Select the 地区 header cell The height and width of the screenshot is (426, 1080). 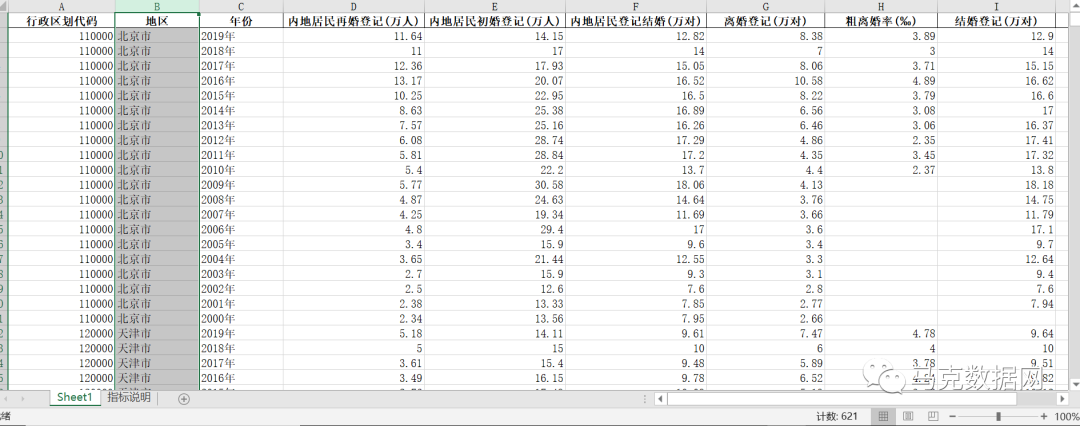click(157, 21)
